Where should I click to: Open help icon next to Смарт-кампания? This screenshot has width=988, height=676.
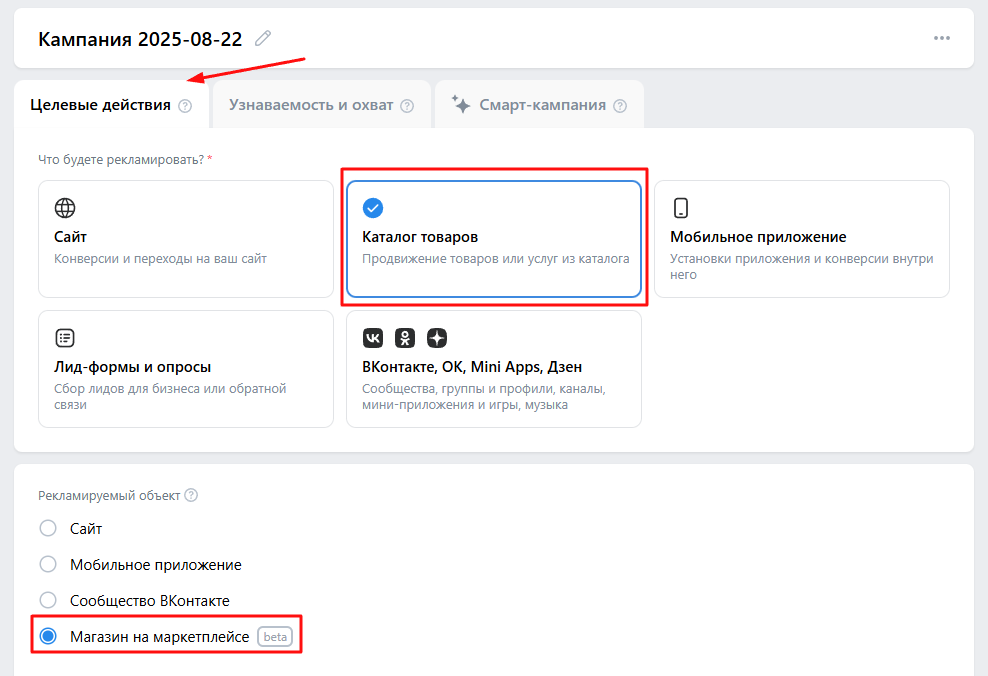[x=620, y=106]
